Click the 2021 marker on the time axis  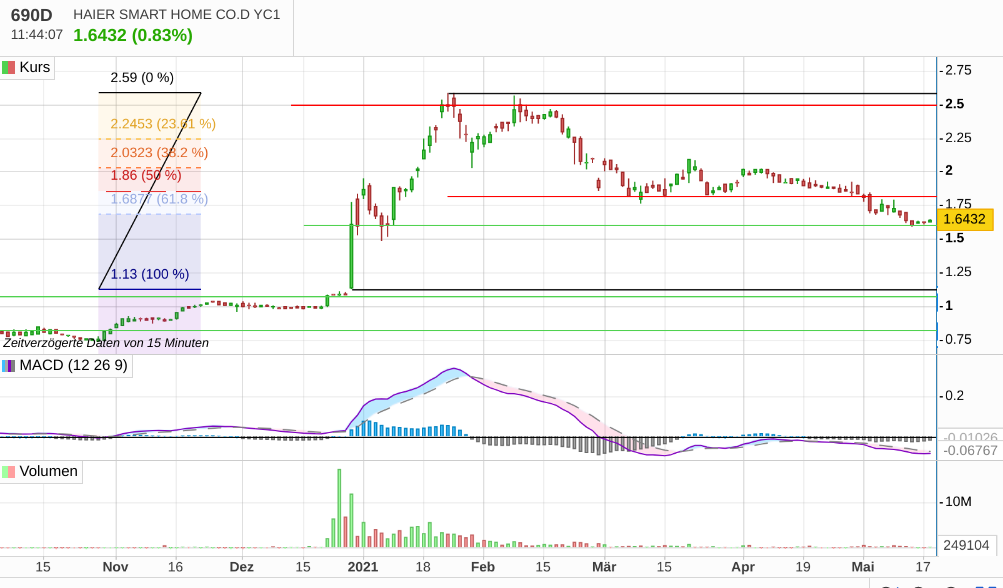pos(363,566)
